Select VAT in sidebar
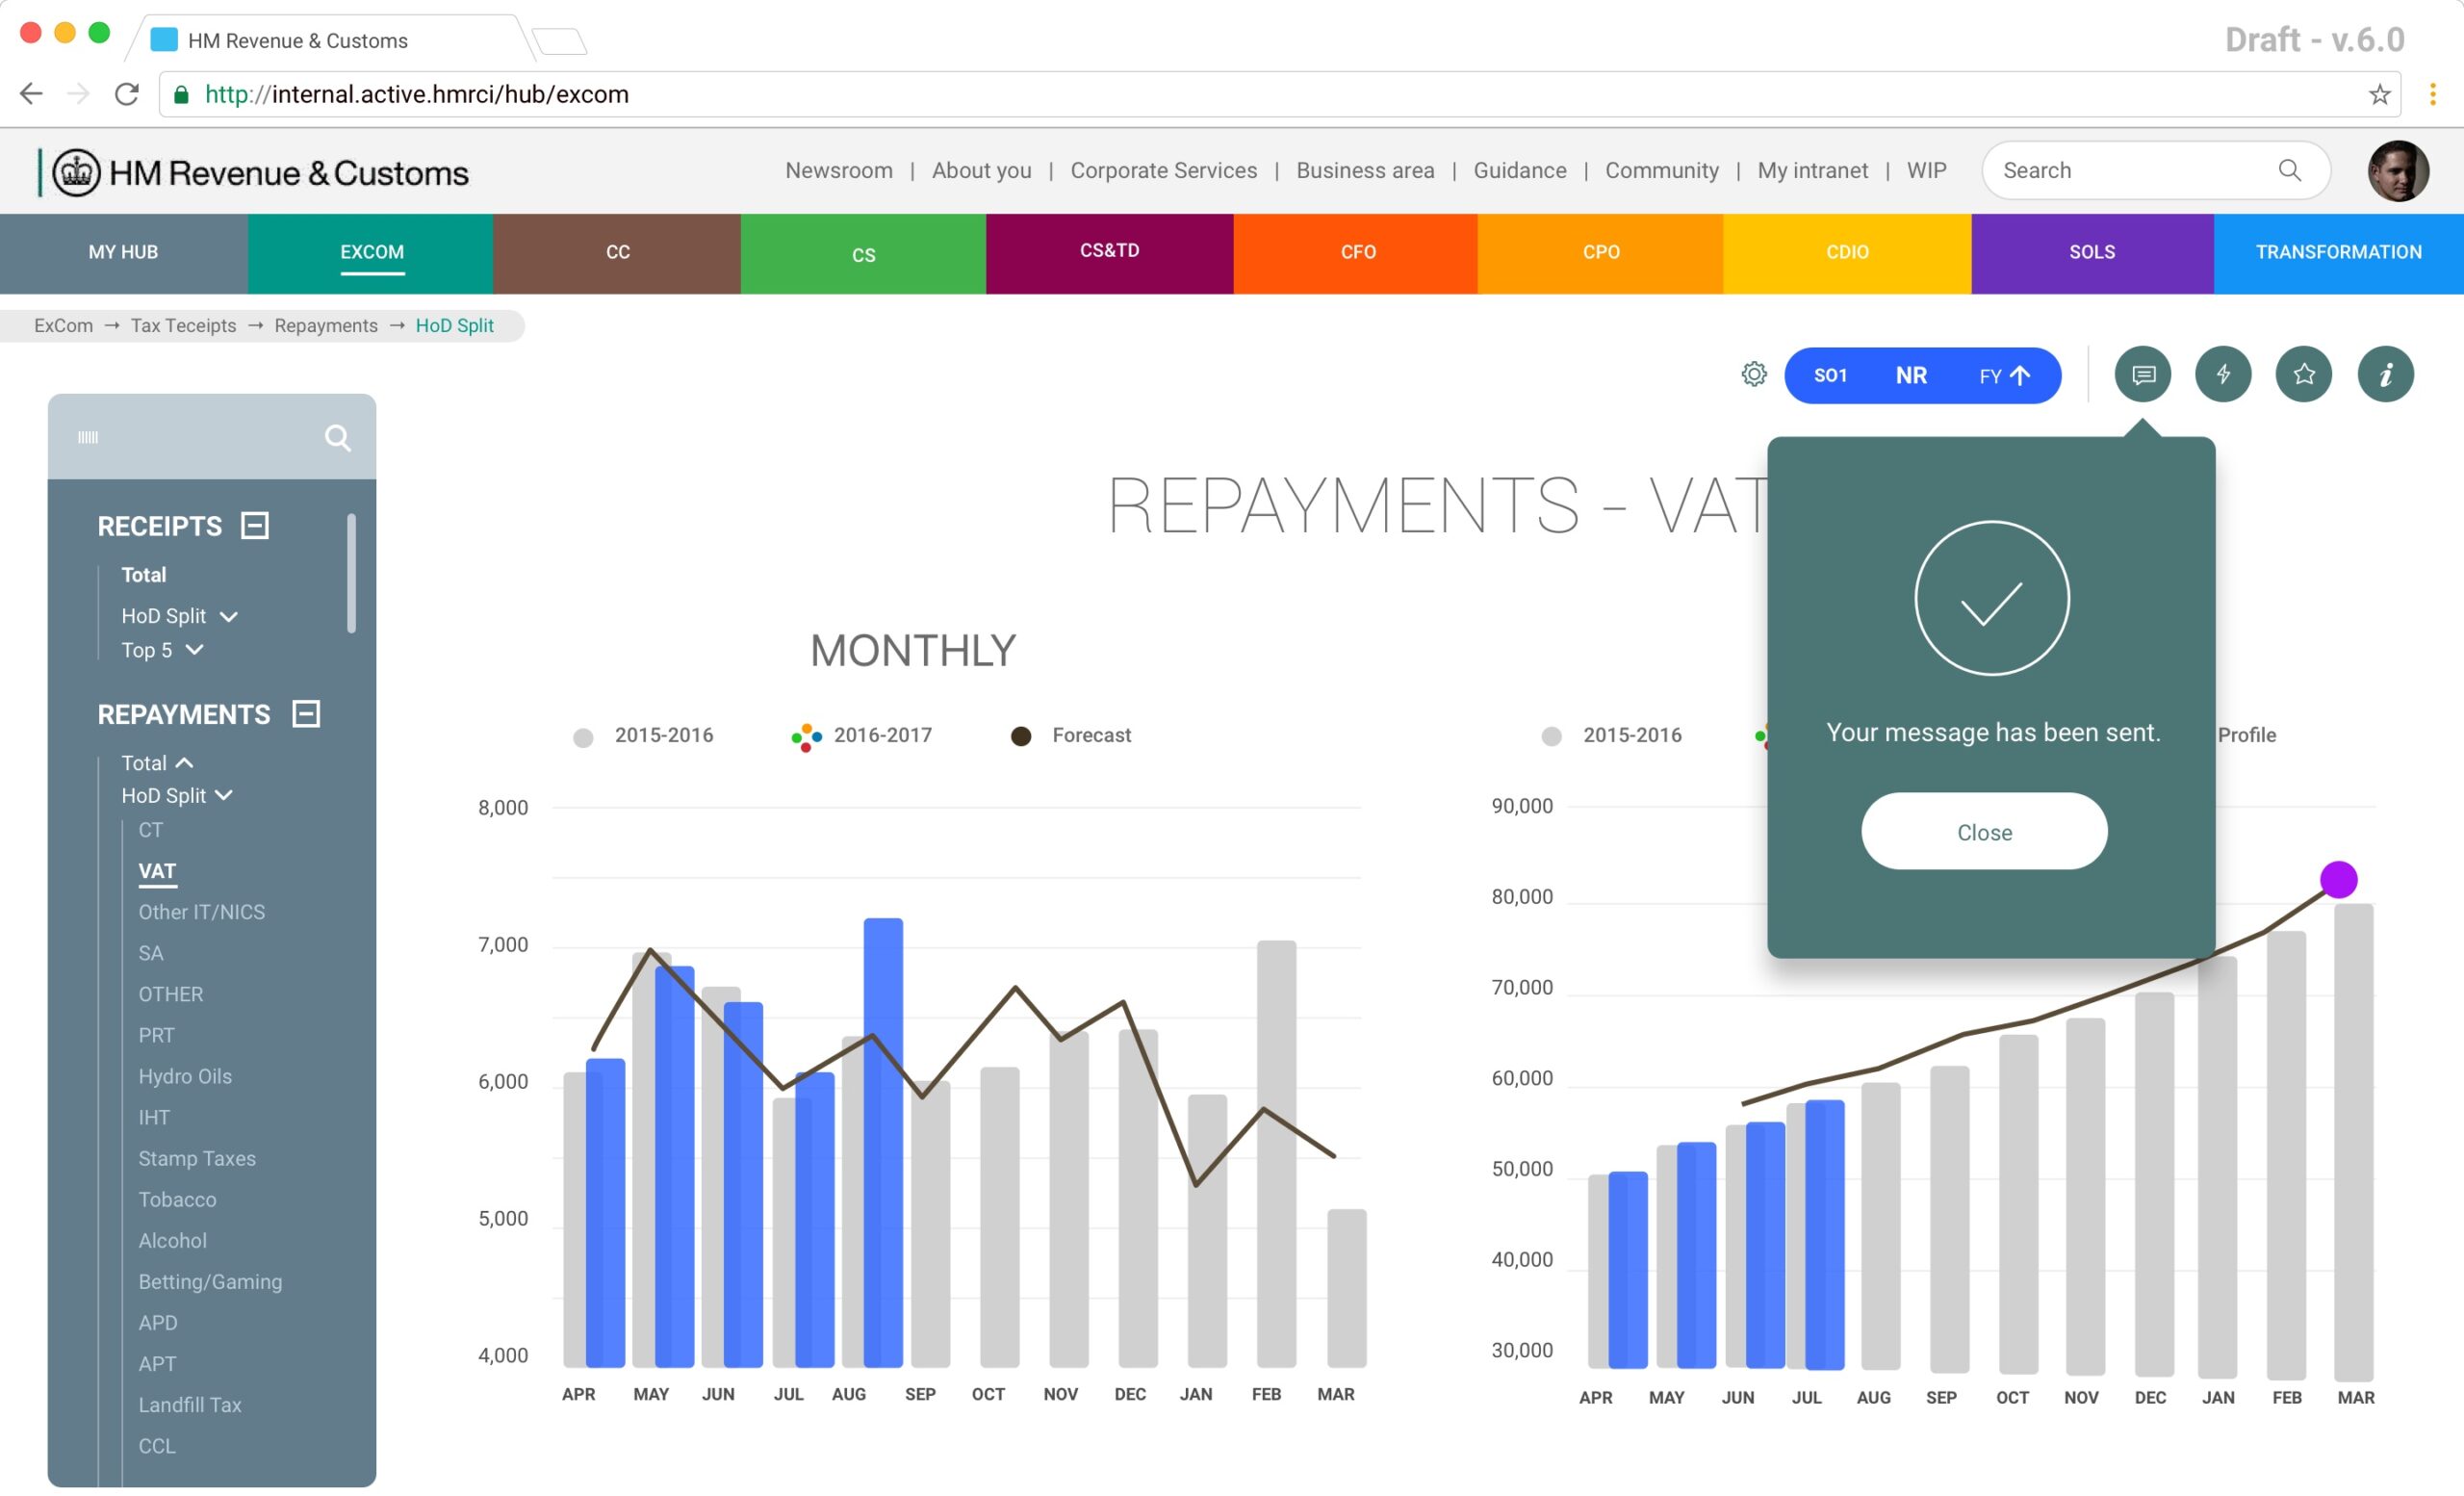Viewport: 2464px width, 1496px height. (157, 871)
